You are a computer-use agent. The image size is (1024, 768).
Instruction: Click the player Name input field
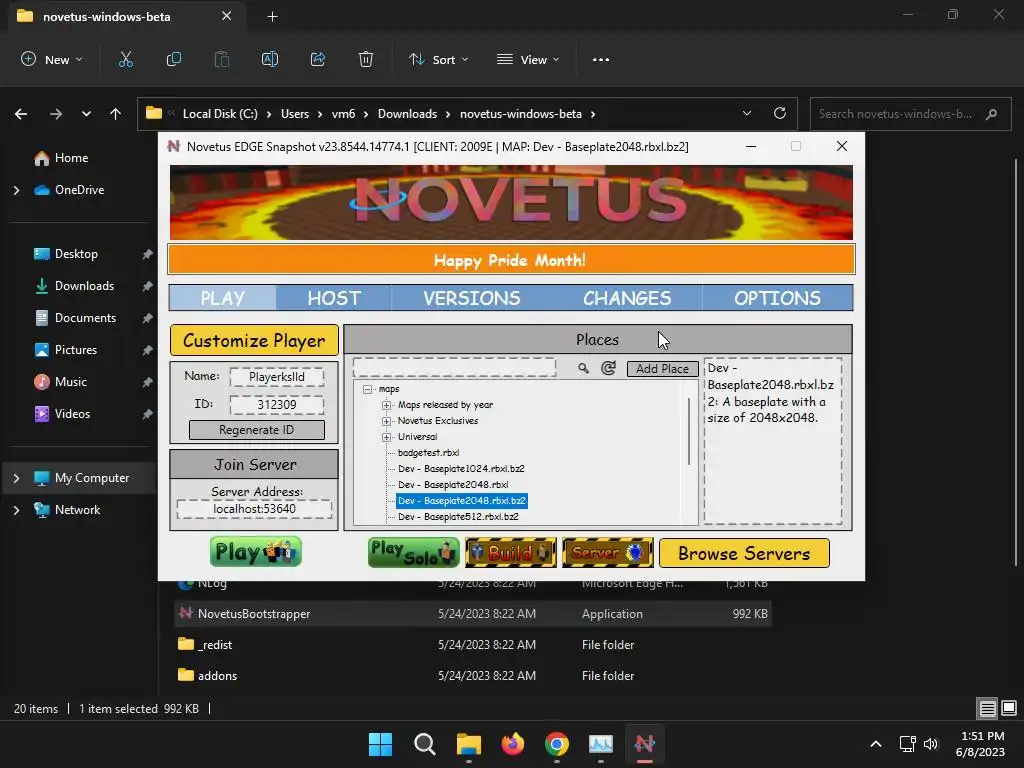point(277,377)
